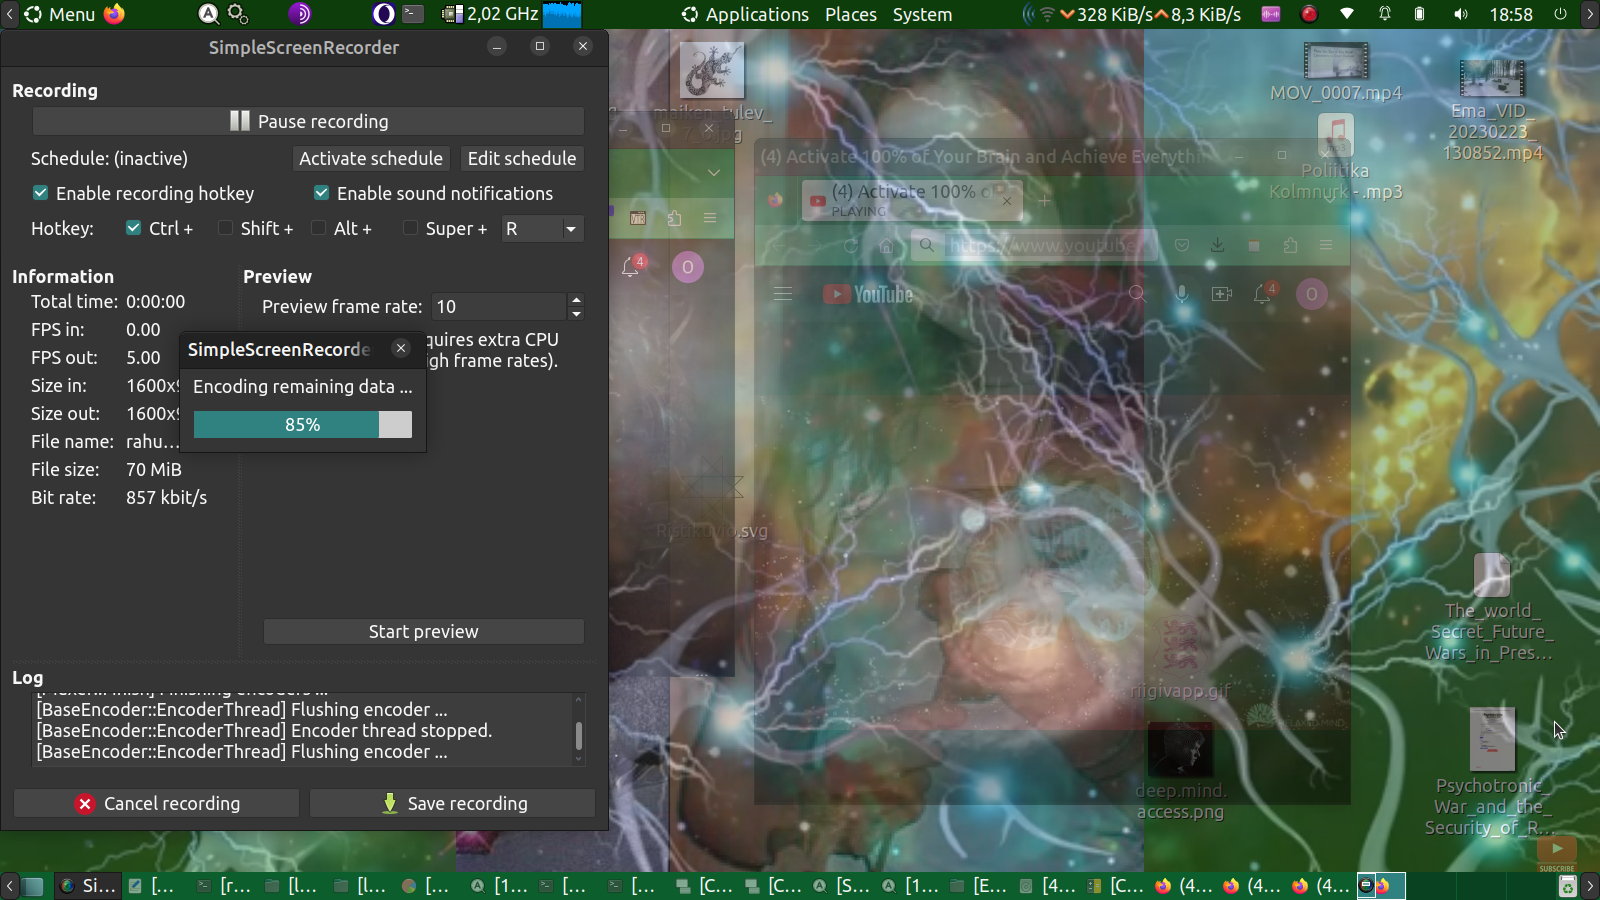Click the show desktop button in bottom panel
Image resolution: width=1600 pixels, height=900 pixels.
point(34,886)
